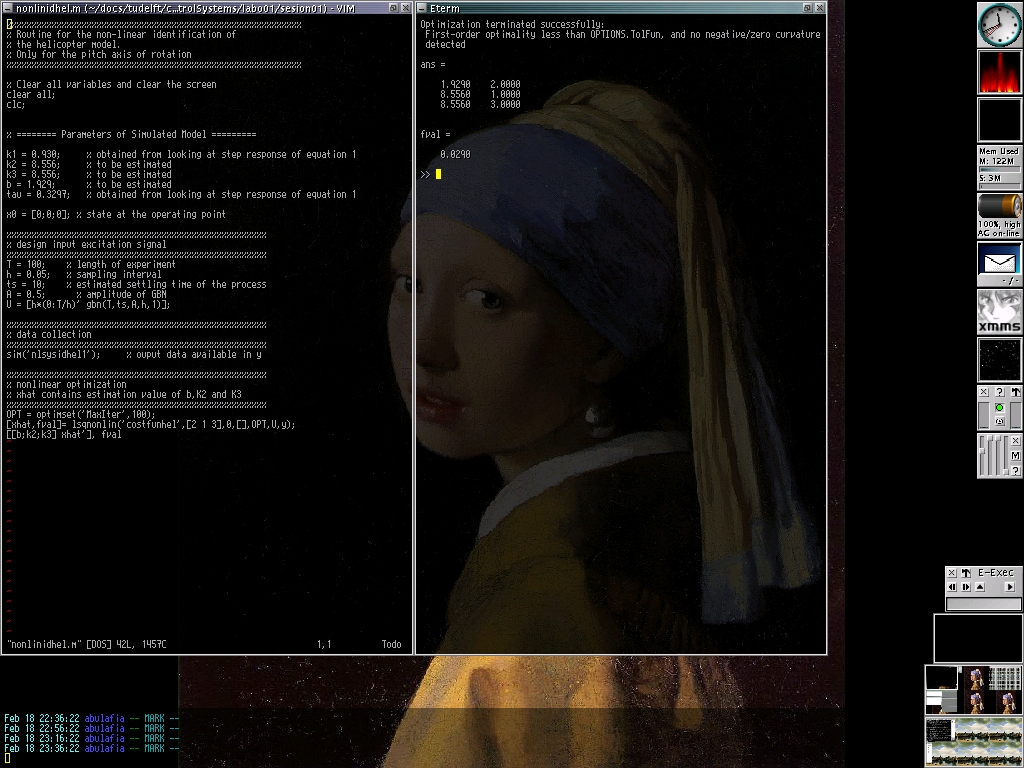The image size is (1024, 768).
Task: Select the Eterm window title bar
Action: tap(615, 8)
